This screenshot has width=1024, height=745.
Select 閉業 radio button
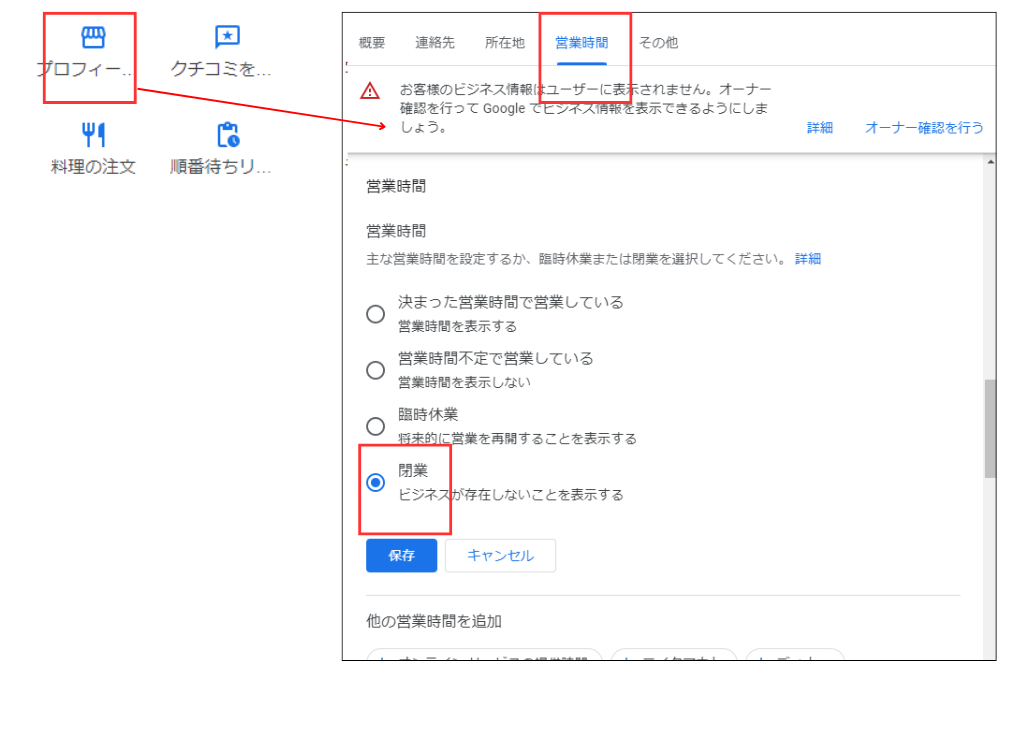(375, 482)
